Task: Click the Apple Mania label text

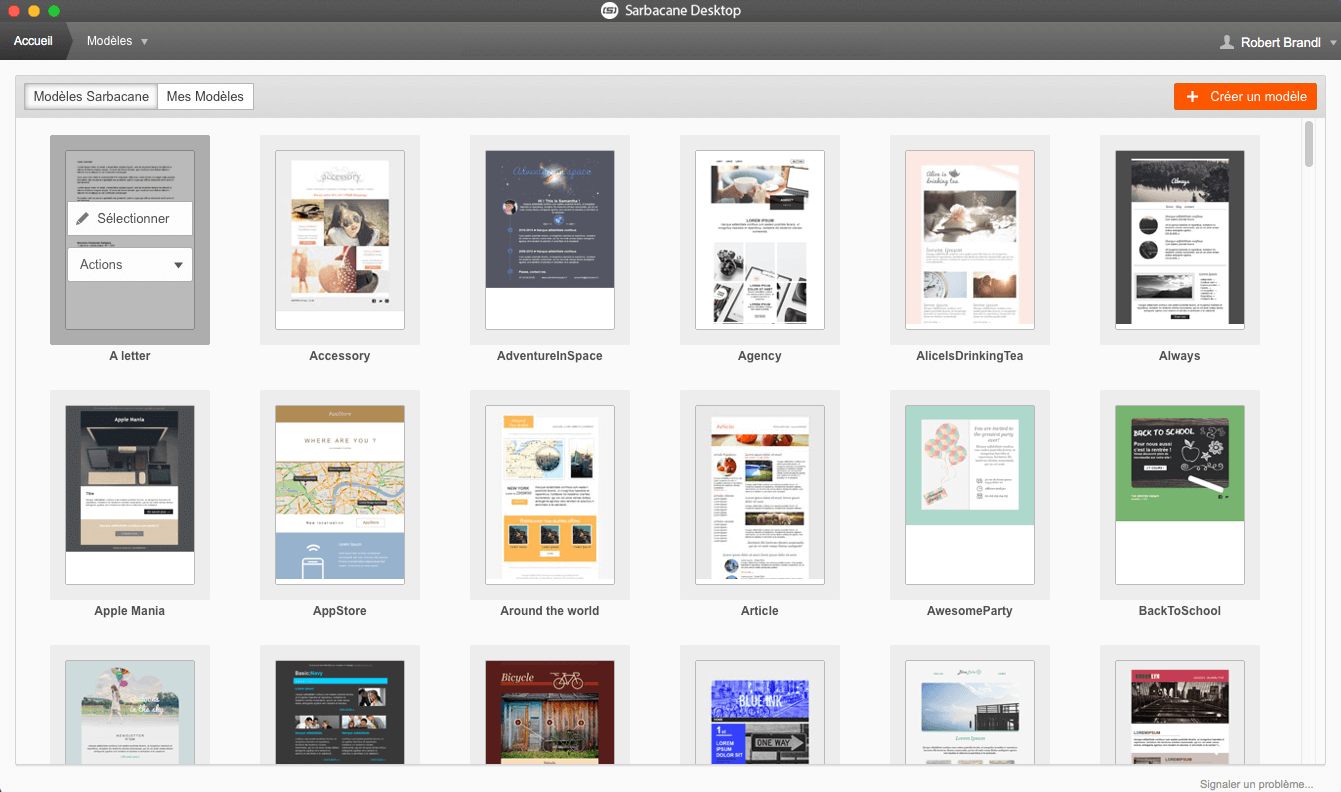Action: coord(130,611)
